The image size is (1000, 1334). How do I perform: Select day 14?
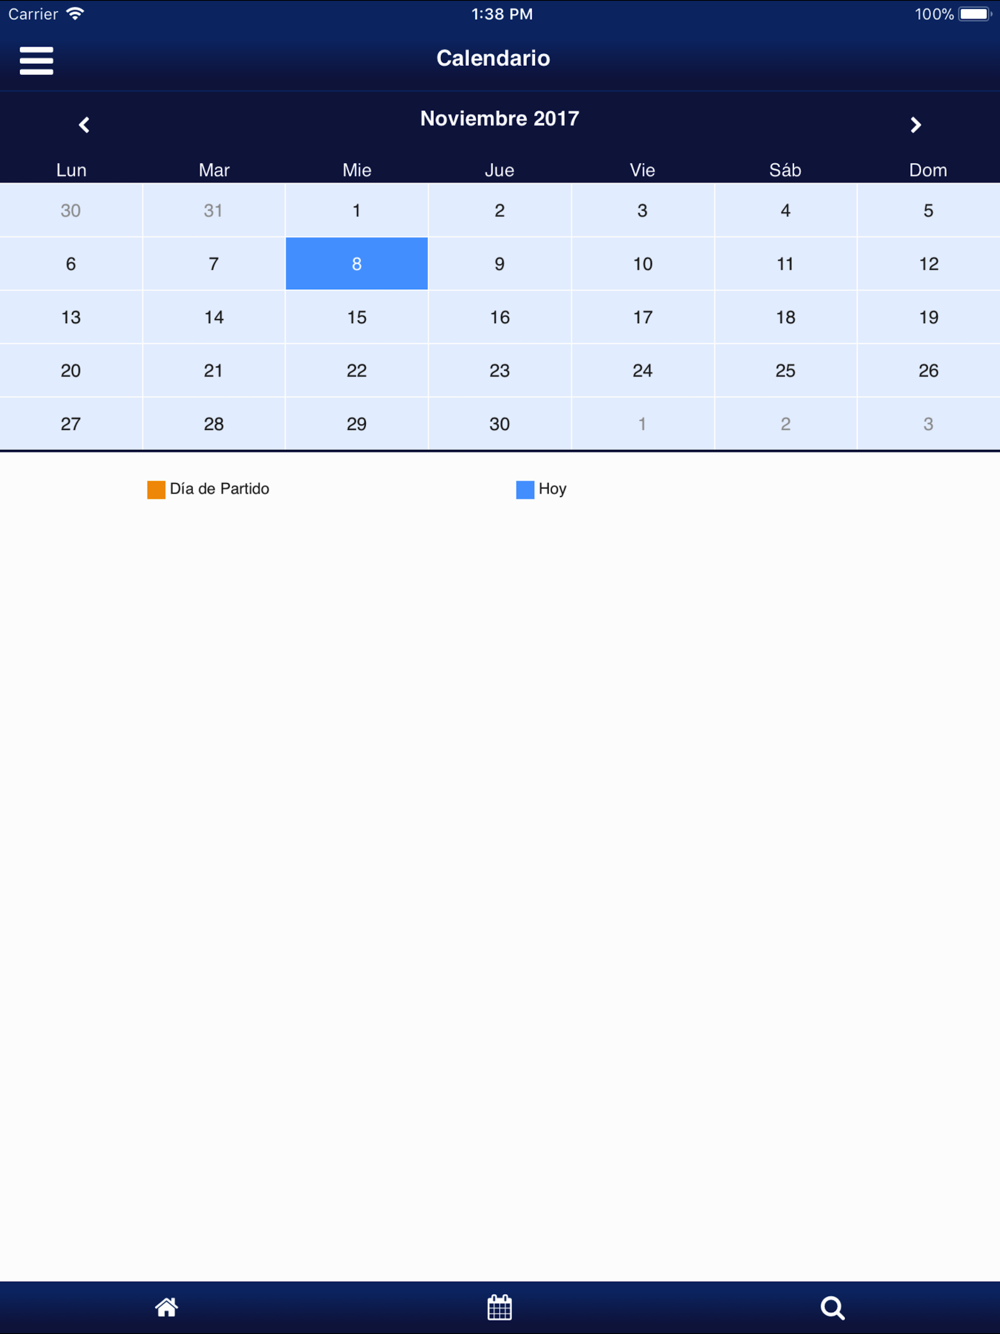click(214, 317)
